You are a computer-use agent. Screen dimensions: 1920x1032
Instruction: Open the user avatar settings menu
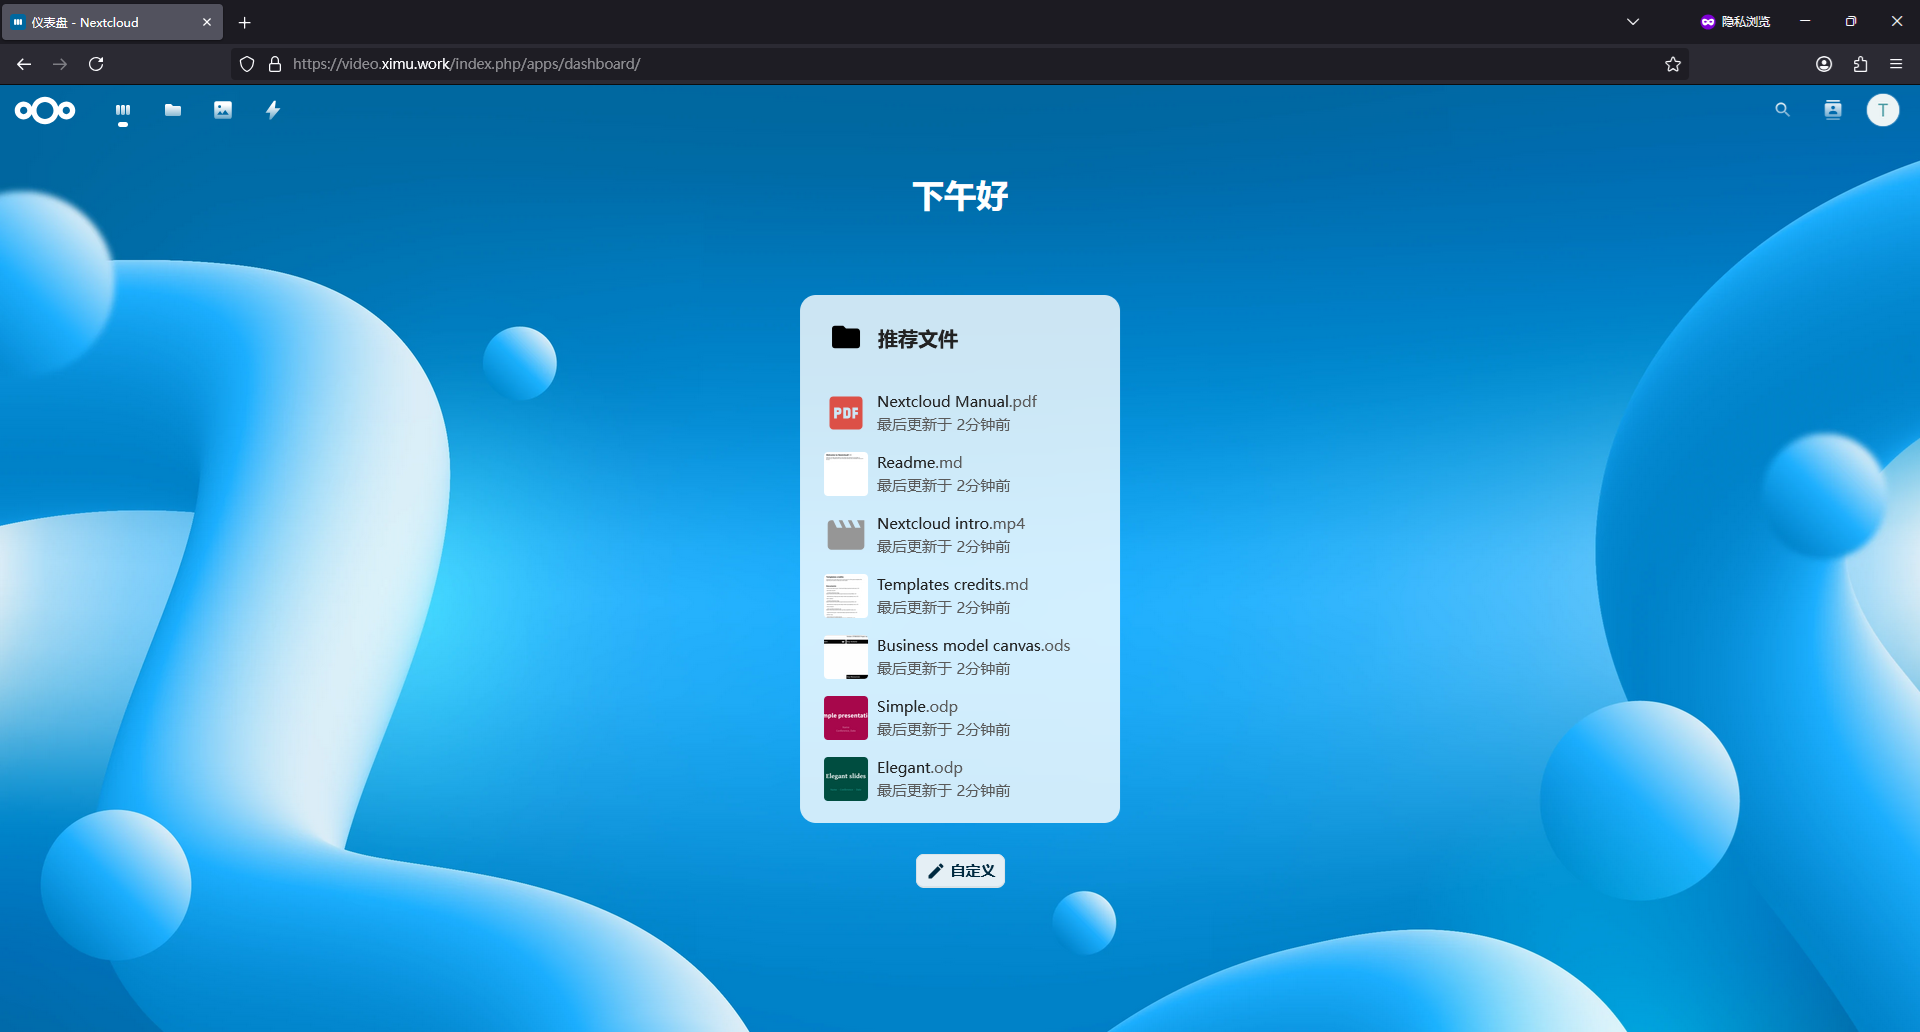pyautogui.click(x=1882, y=110)
